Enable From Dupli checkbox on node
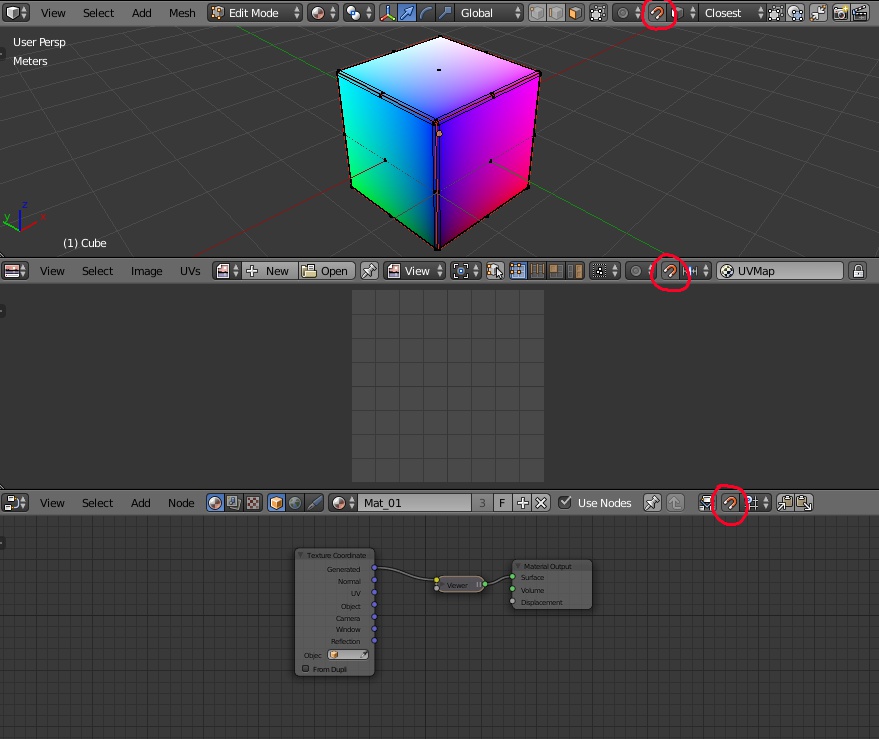This screenshot has height=739, width=879. pyautogui.click(x=306, y=668)
